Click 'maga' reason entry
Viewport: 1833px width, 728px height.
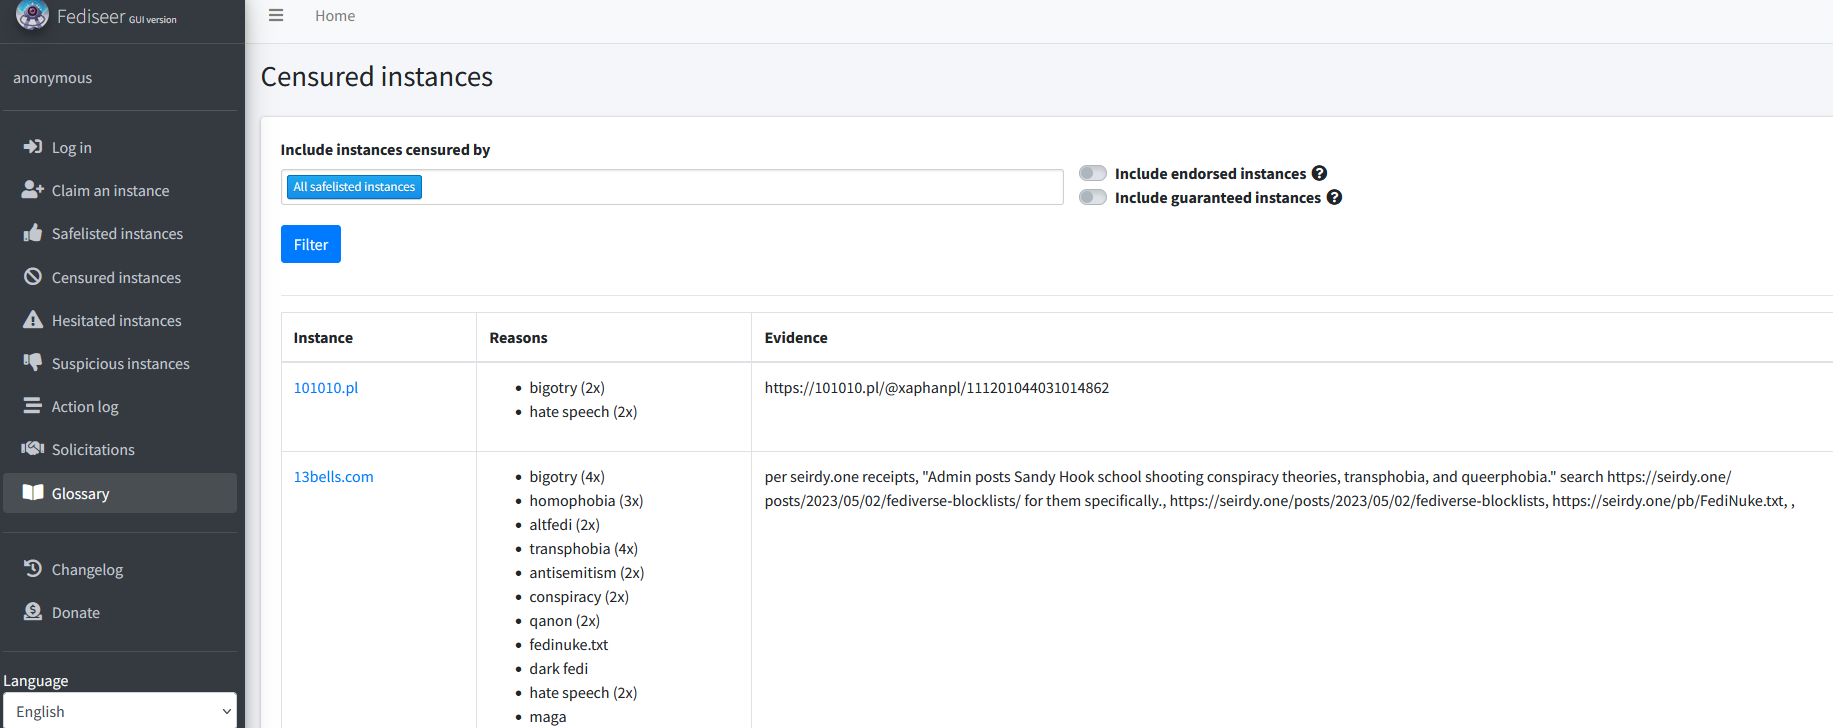(x=548, y=717)
